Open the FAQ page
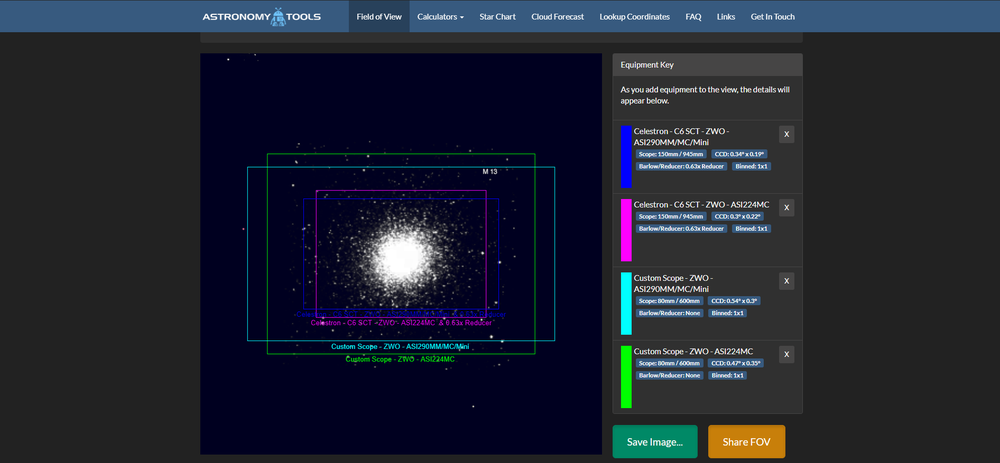Viewport: 1000px width, 463px height. [x=693, y=16]
